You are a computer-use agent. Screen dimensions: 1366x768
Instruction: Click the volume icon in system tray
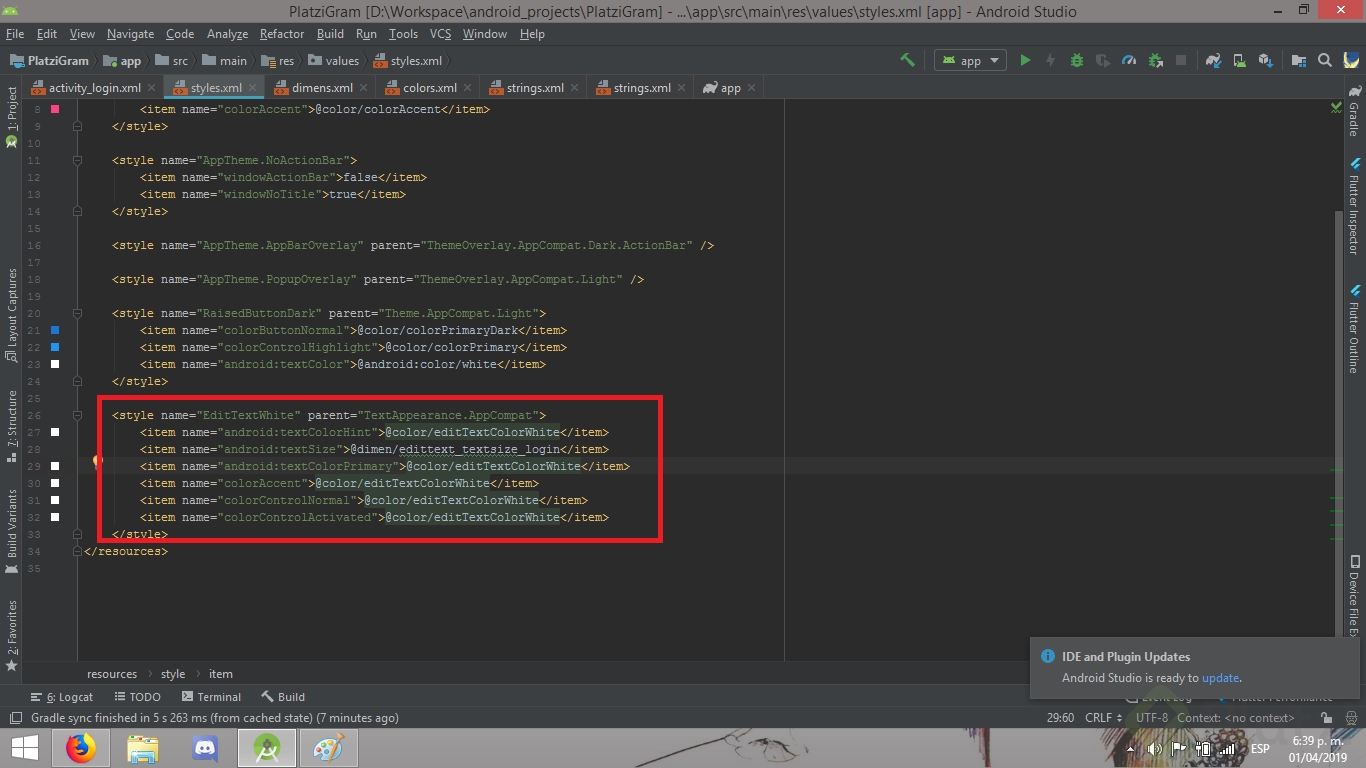(1155, 748)
